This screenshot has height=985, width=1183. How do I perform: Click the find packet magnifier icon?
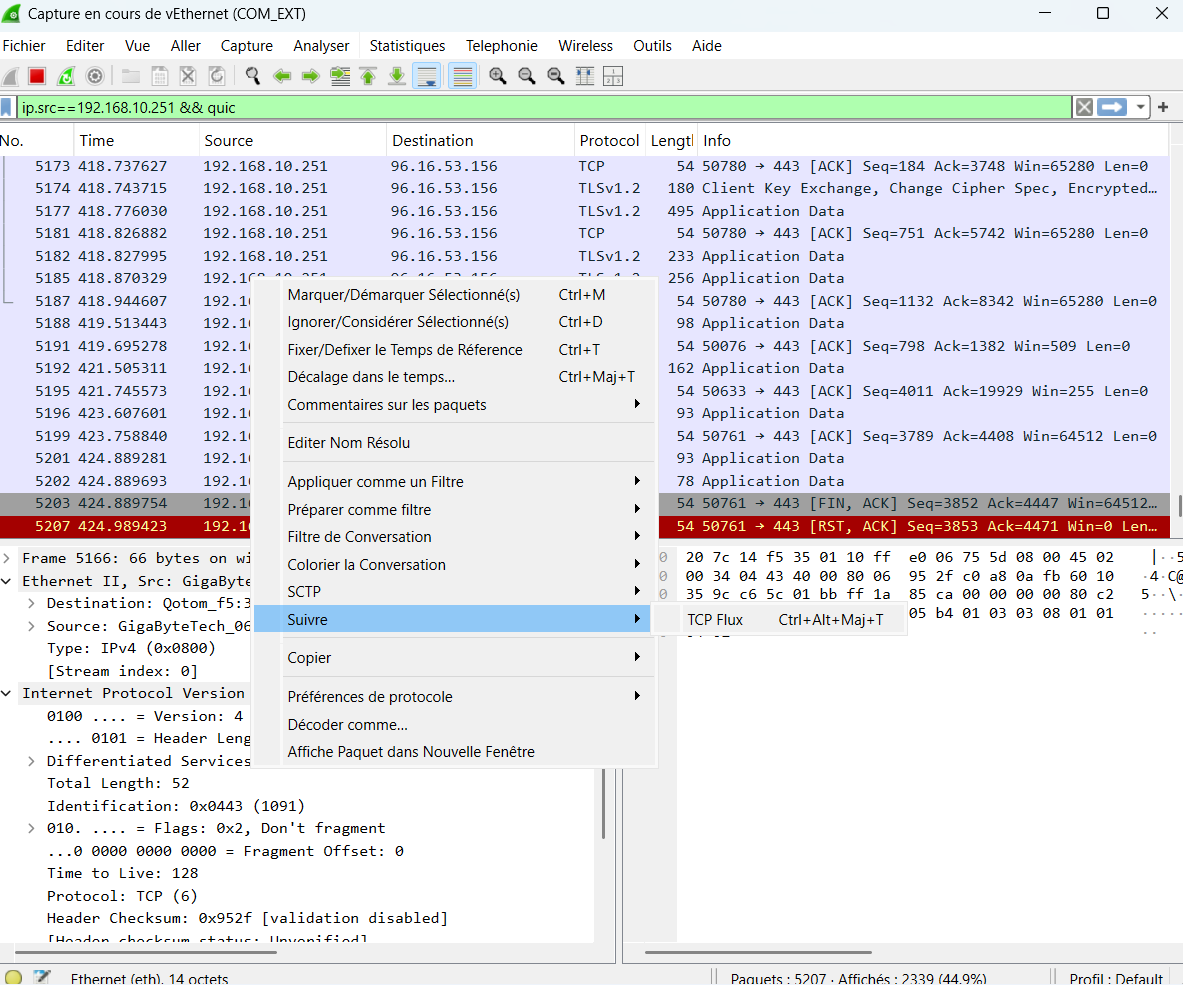(253, 76)
